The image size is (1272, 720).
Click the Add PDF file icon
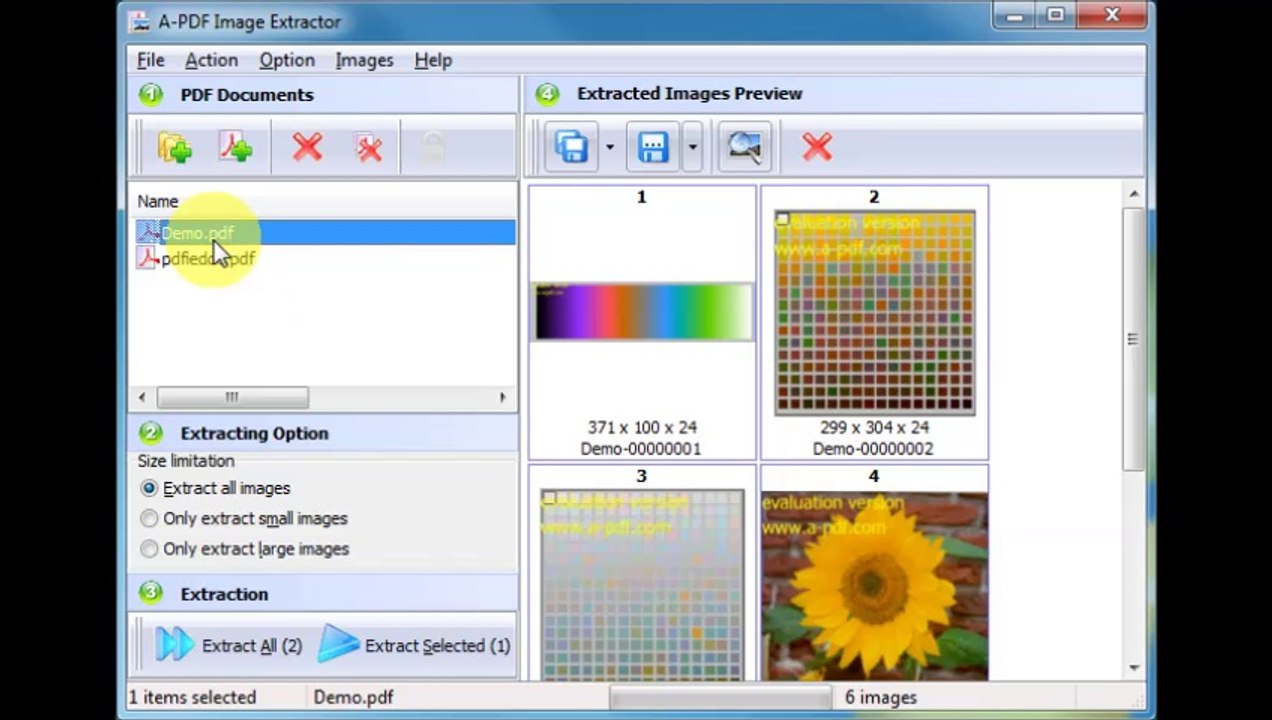point(236,148)
